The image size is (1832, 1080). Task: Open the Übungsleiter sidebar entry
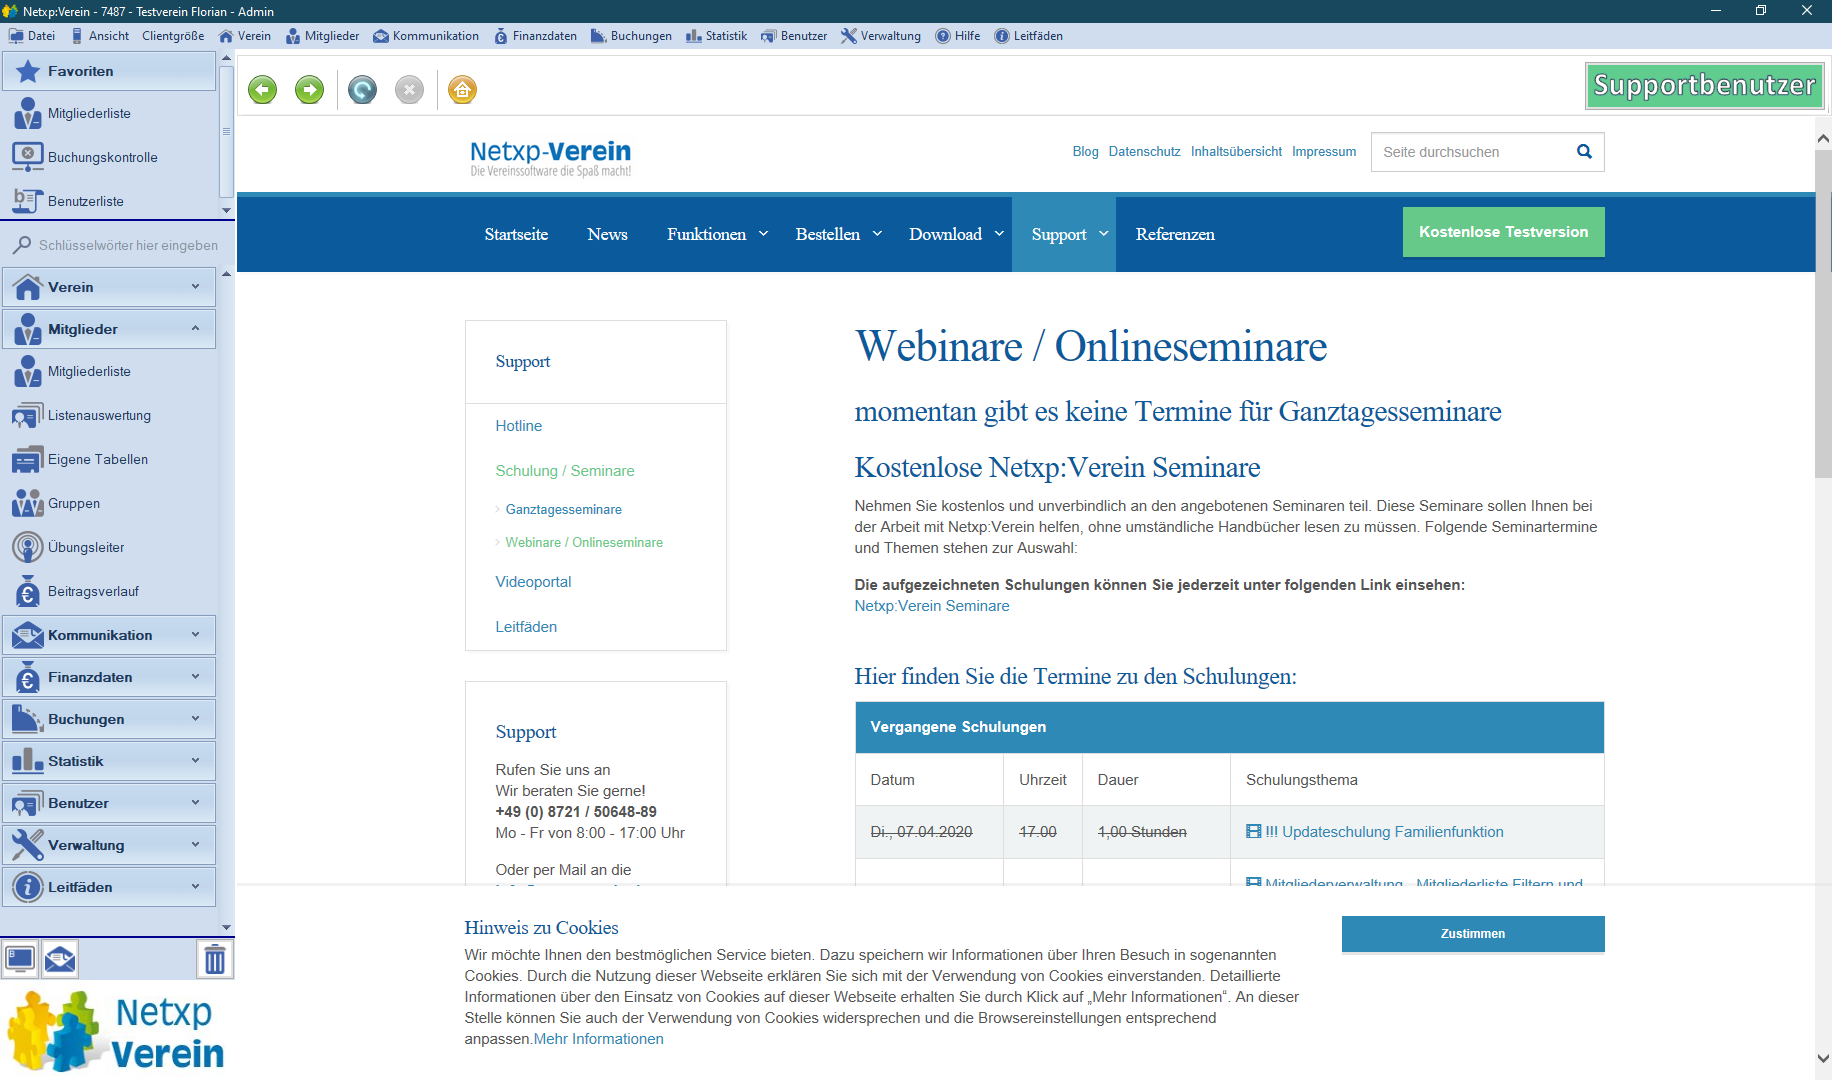click(86, 548)
